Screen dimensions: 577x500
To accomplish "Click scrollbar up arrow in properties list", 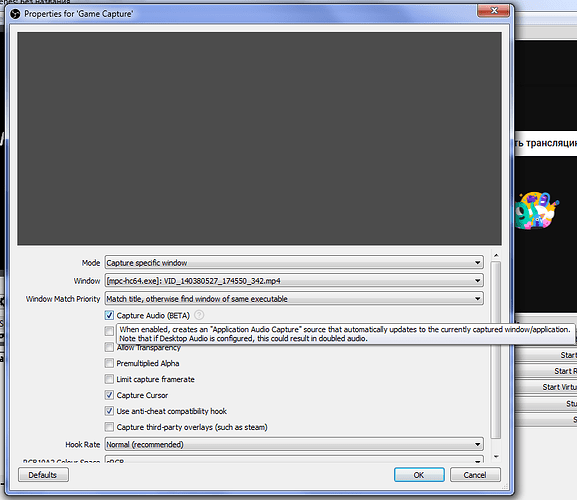I will 496,255.
